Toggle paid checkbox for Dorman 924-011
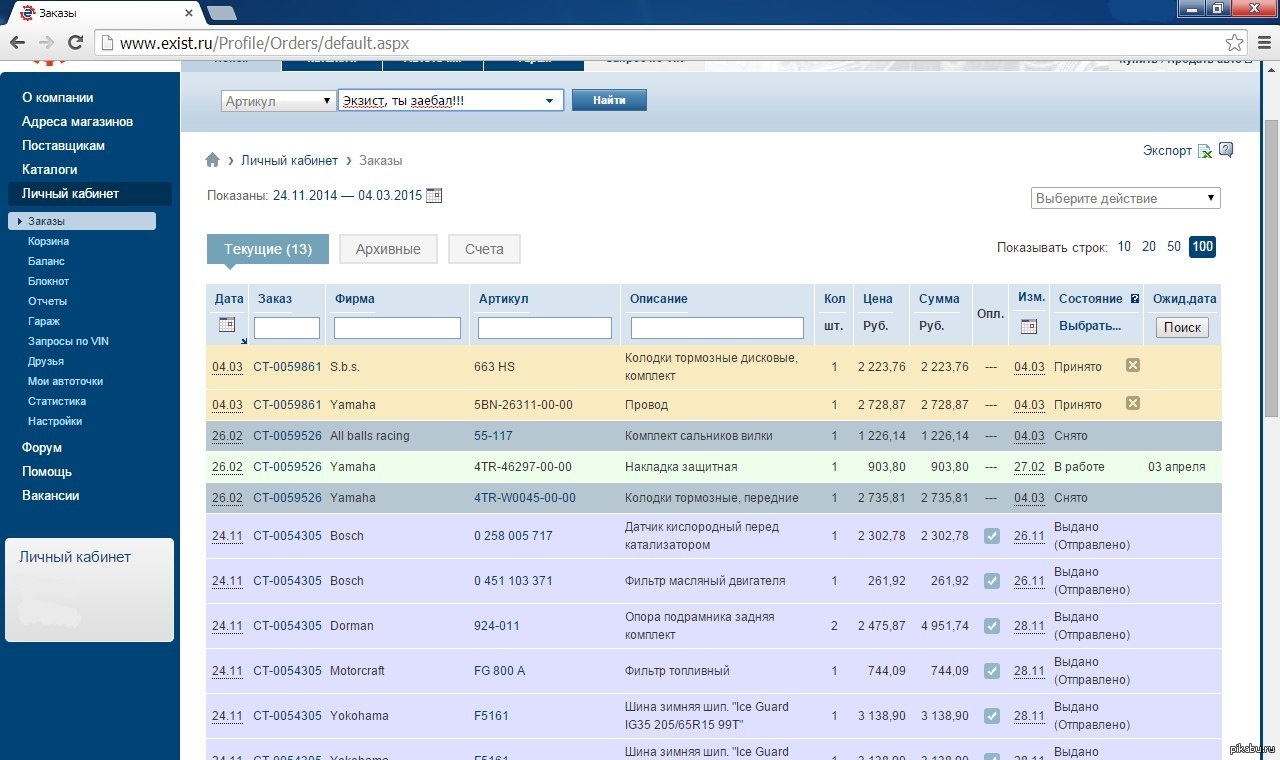This screenshot has height=760, width=1280. pyautogui.click(x=991, y=626)
